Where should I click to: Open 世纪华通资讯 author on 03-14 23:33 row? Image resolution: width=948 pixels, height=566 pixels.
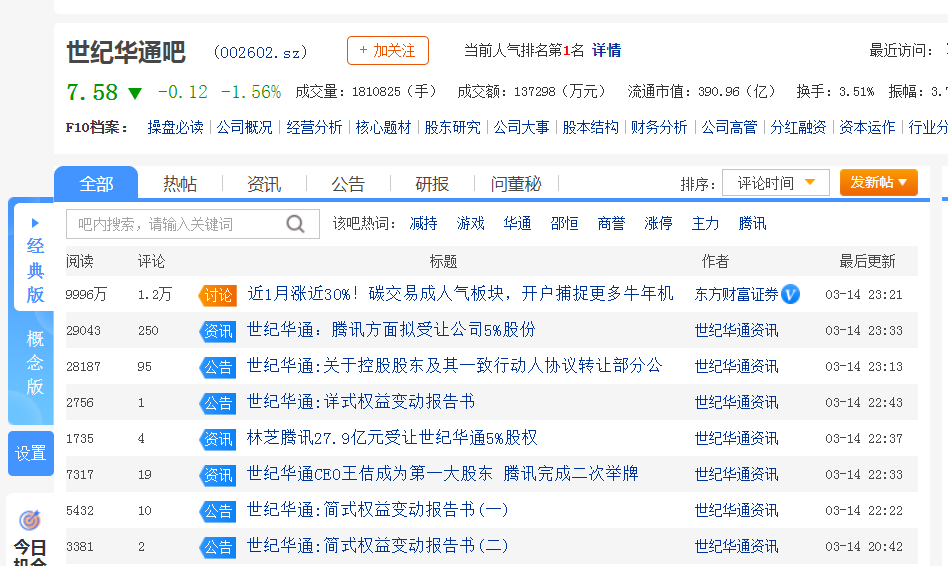tap(736, 331)
